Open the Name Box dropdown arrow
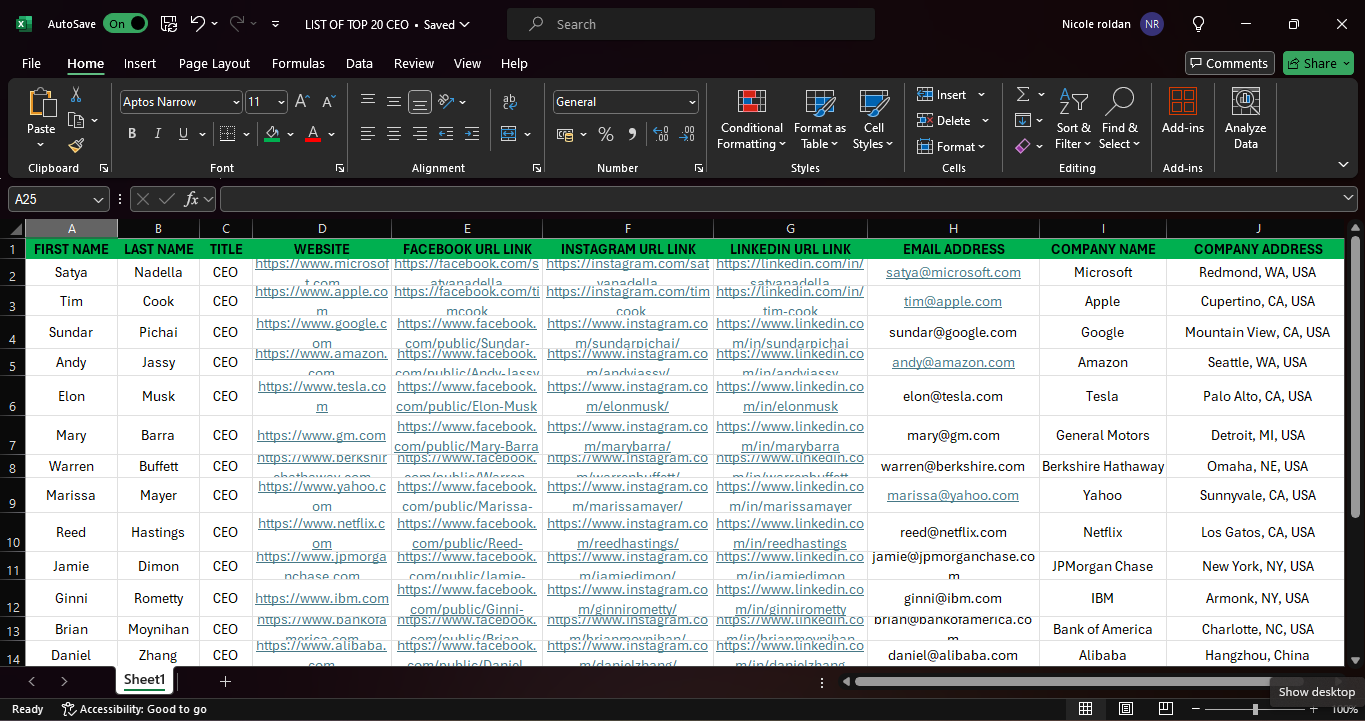This screenshot has width=1365, height=721. coord(98,199)
